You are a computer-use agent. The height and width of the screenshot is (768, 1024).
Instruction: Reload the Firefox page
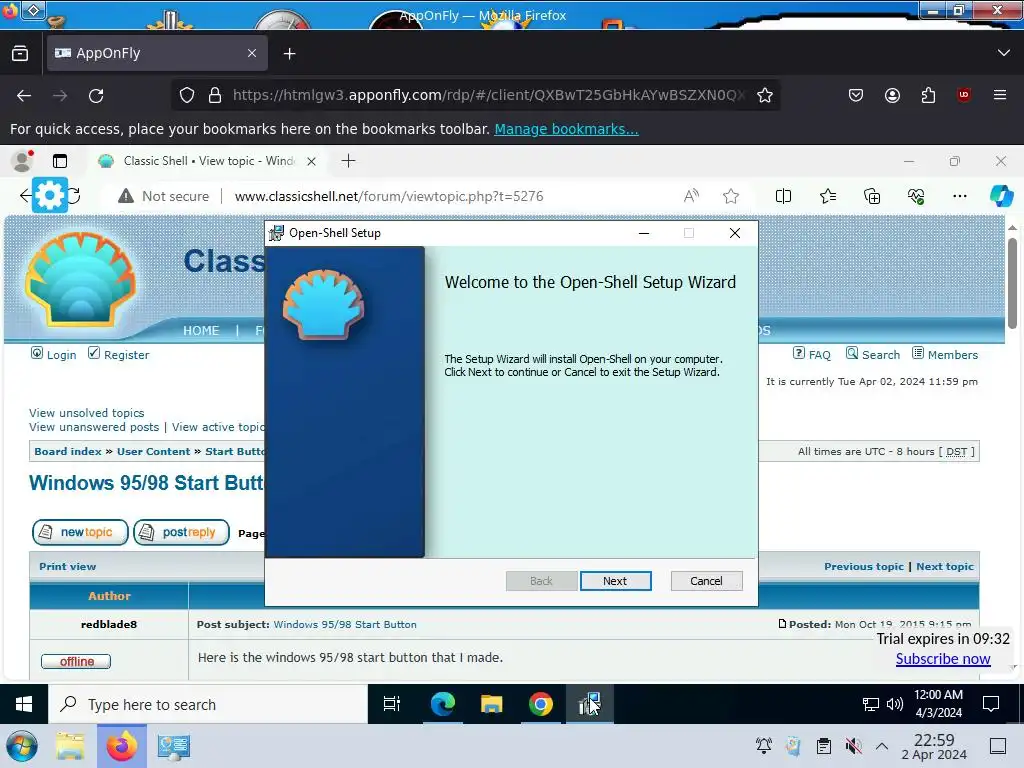(x=96, y=95)
